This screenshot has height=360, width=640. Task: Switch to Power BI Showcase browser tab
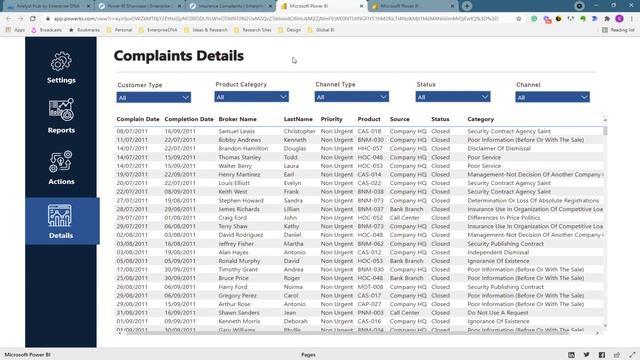point(140,6)
